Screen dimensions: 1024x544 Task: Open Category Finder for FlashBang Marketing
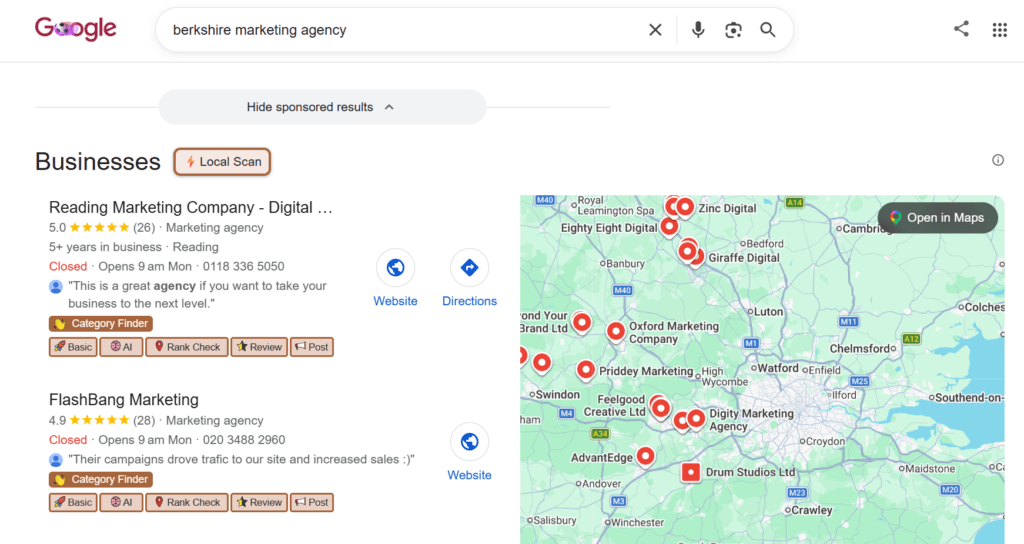pos(101,479)
